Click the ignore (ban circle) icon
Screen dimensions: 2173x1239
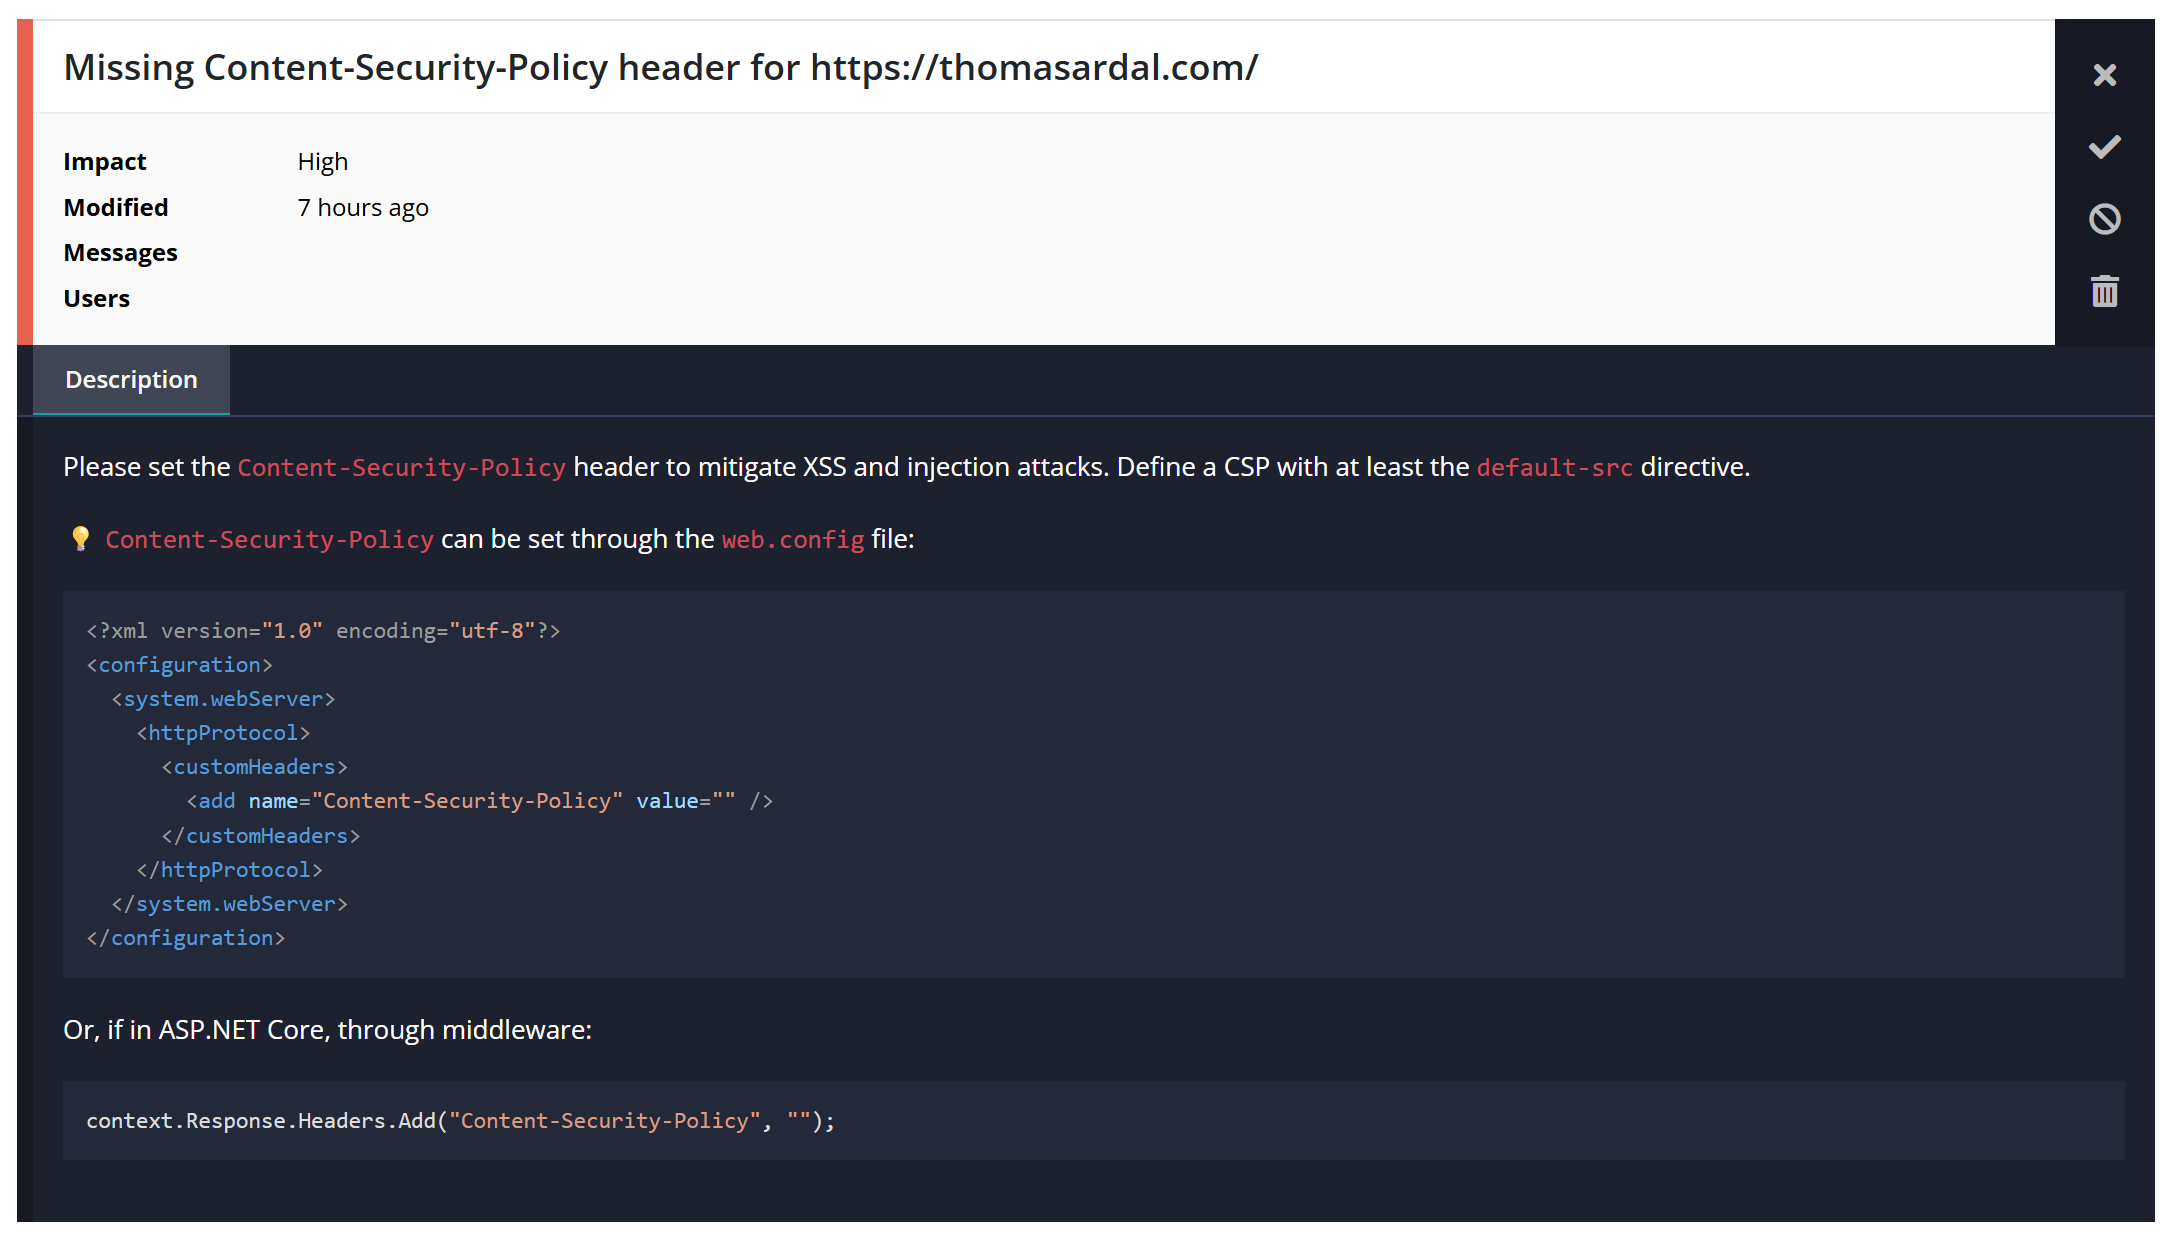(2104, 219)
